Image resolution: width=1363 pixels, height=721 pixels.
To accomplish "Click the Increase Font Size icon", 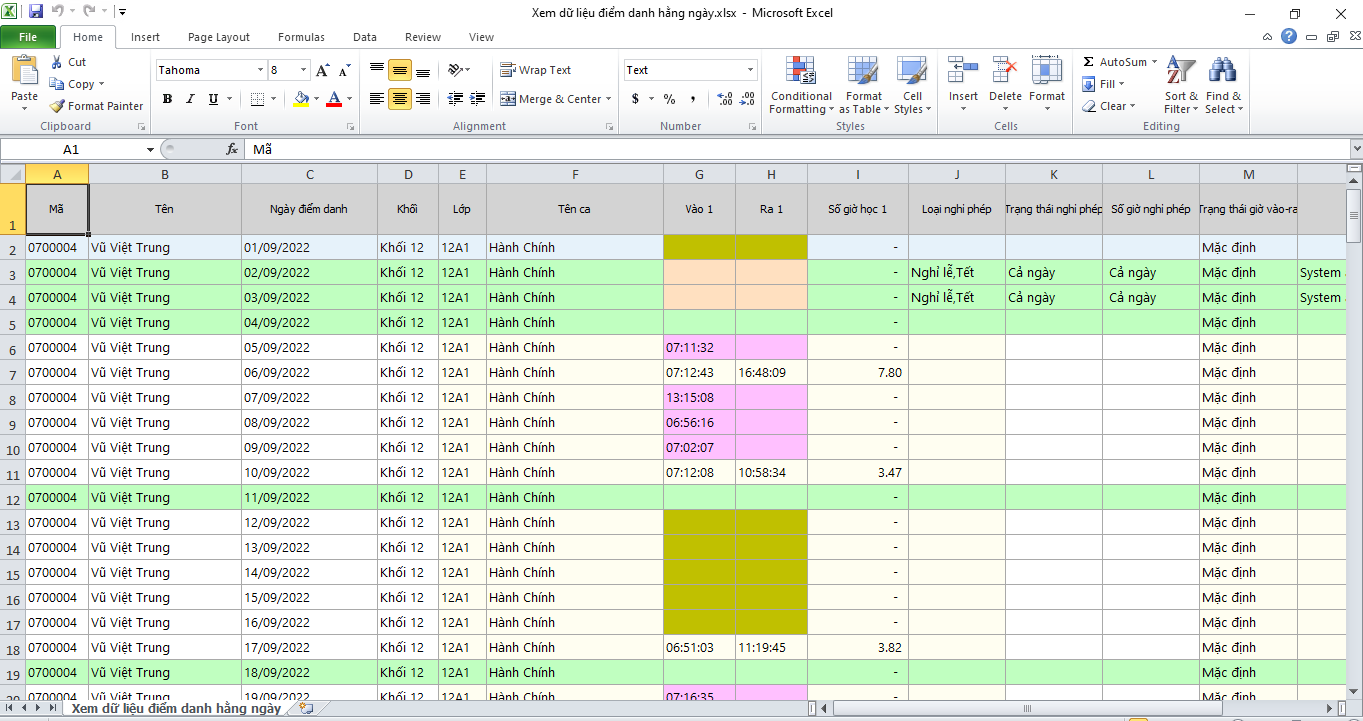I will (x=322, y=70).
